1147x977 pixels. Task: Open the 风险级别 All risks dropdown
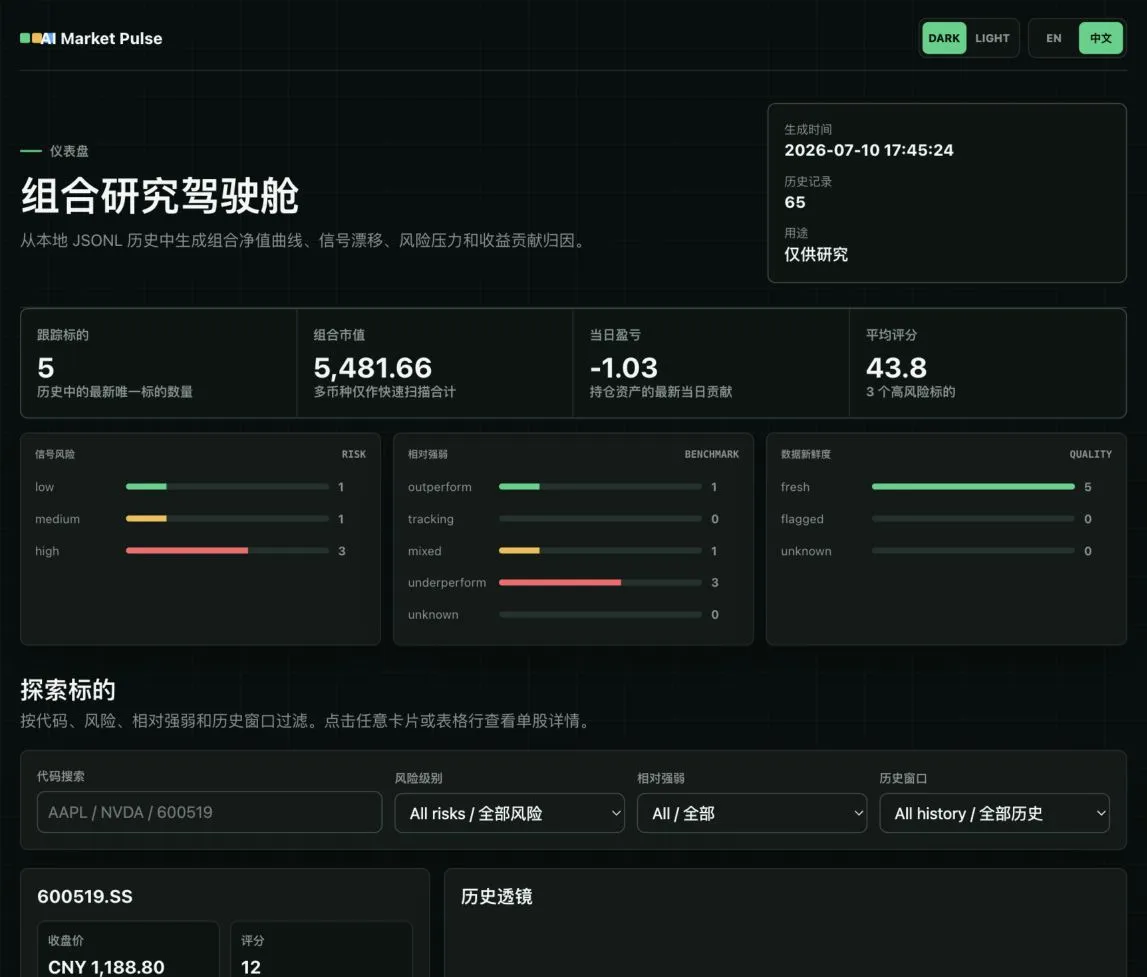coord(509,813)
